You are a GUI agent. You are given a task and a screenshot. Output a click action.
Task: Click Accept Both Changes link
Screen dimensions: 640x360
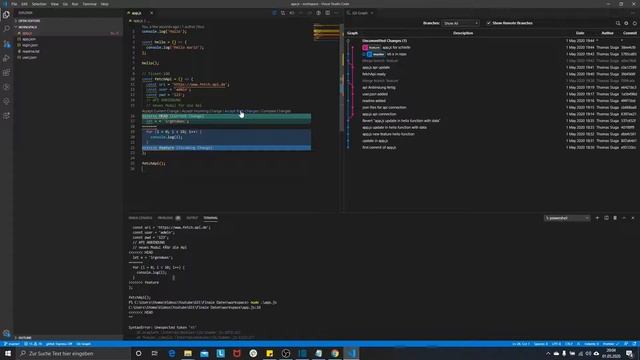[x=242, y=111]
